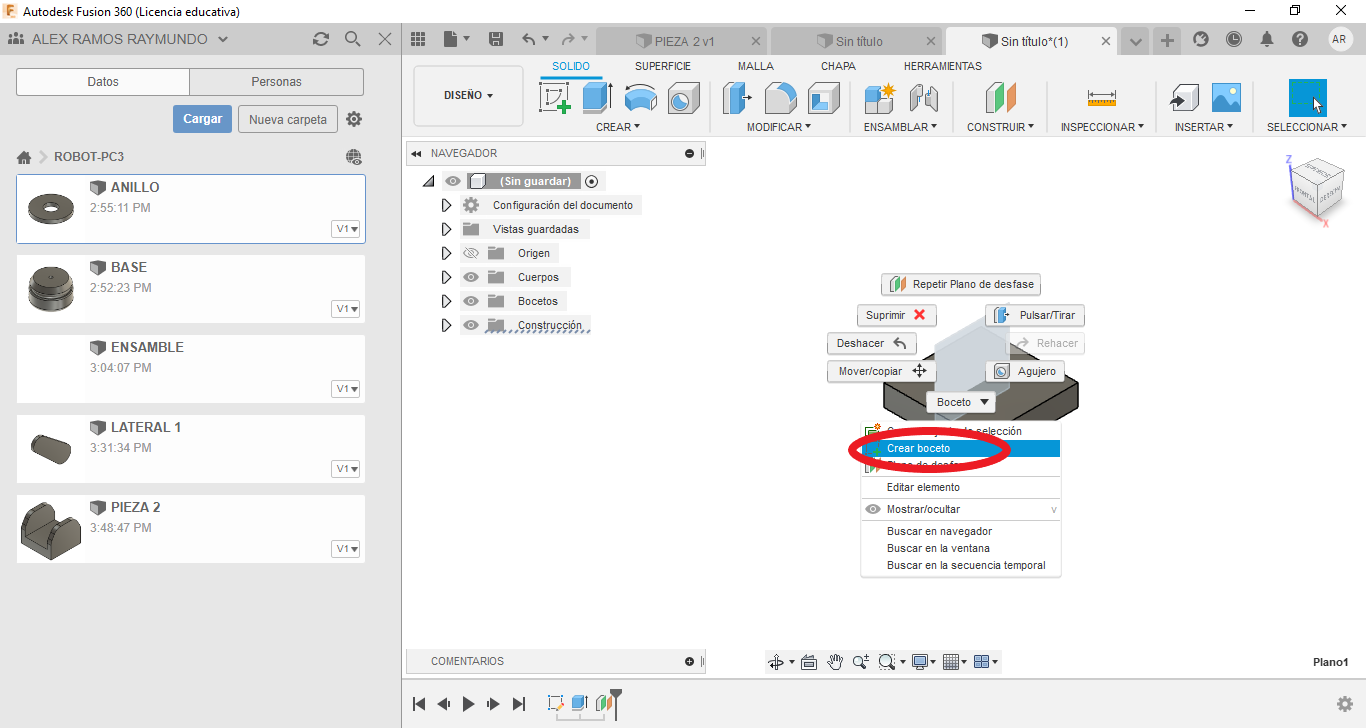Image resolution: width=1366 pixels, height=728 pixels.
Task: Click Suprimir in the marking menu
Action: point(897,315)
